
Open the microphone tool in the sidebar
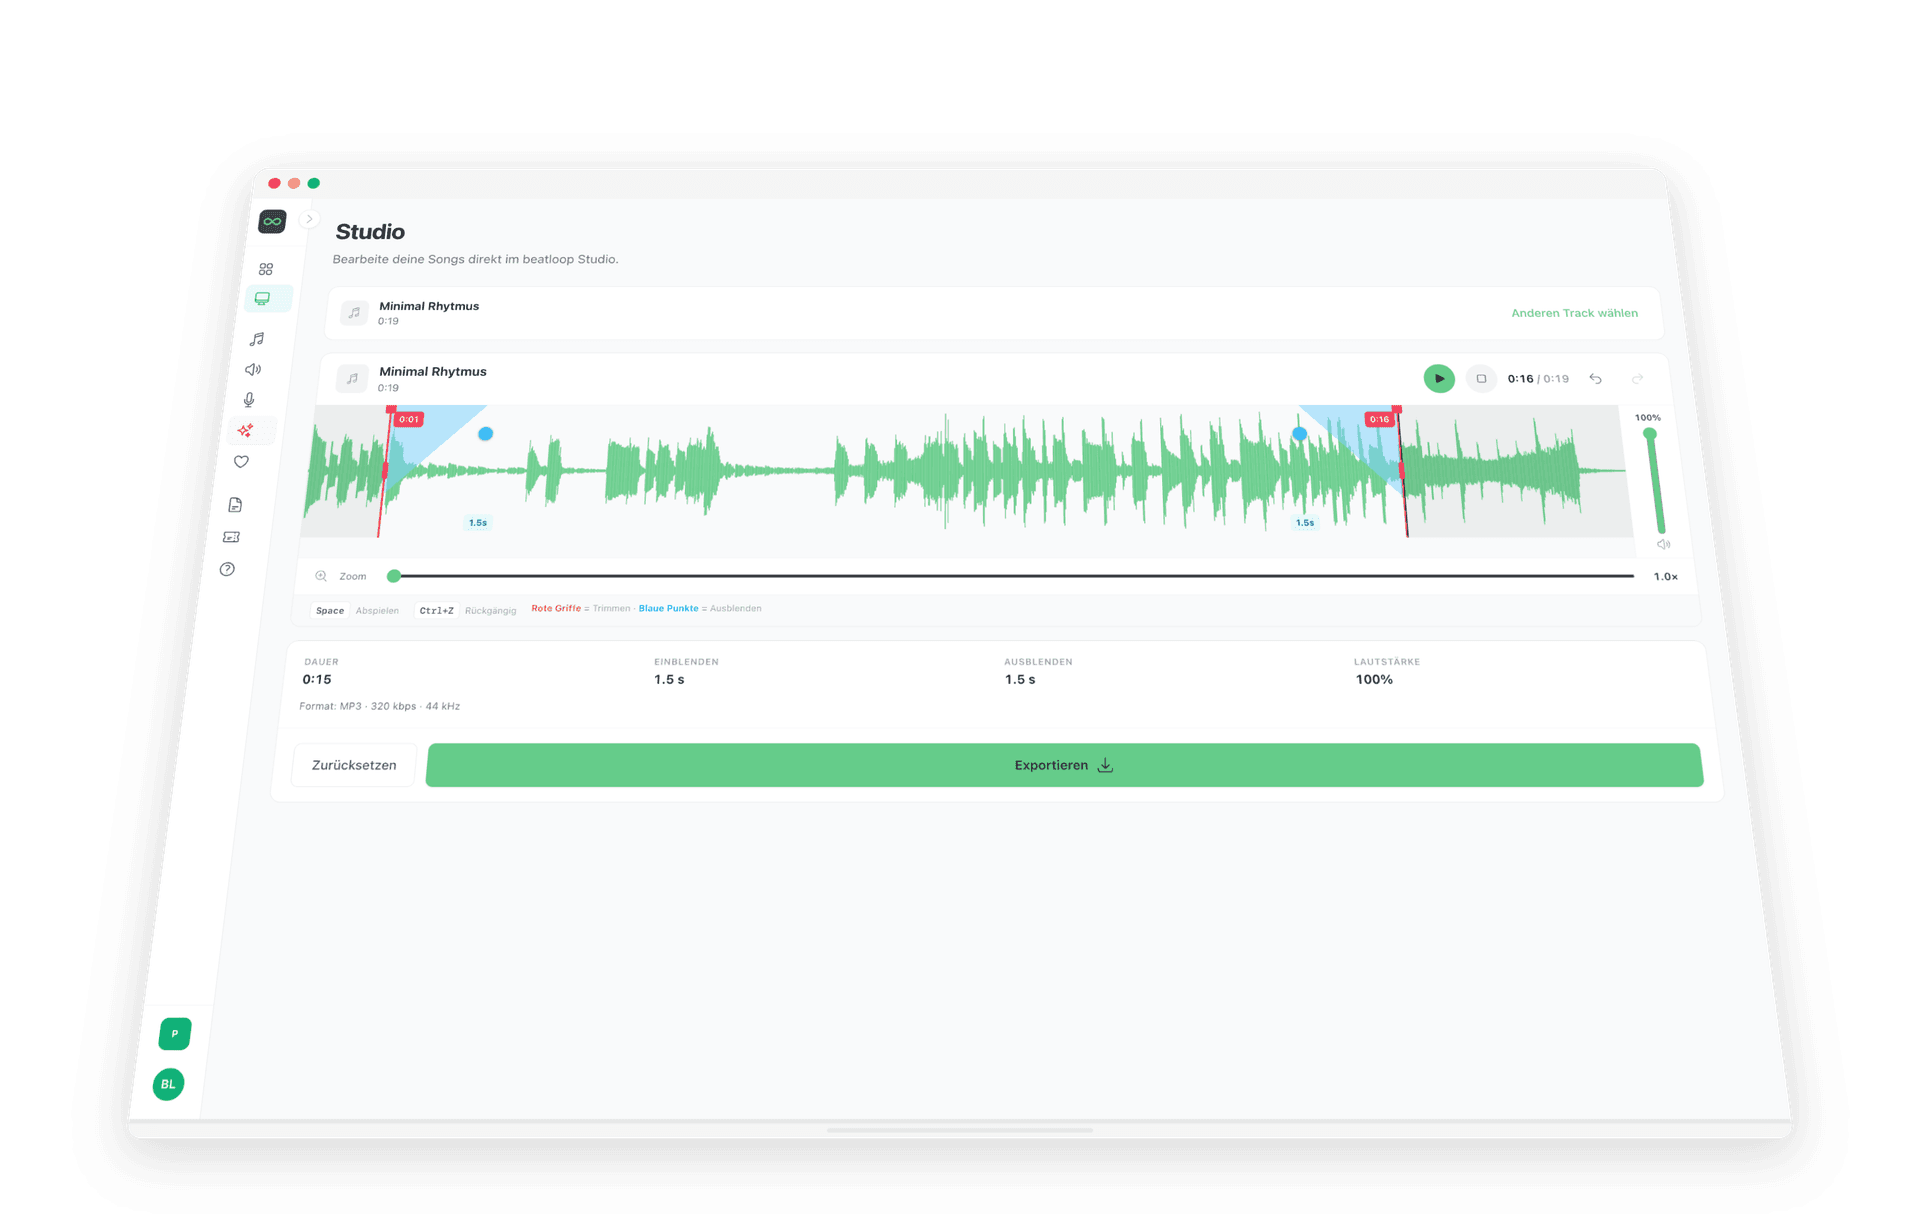pos(249,400)
